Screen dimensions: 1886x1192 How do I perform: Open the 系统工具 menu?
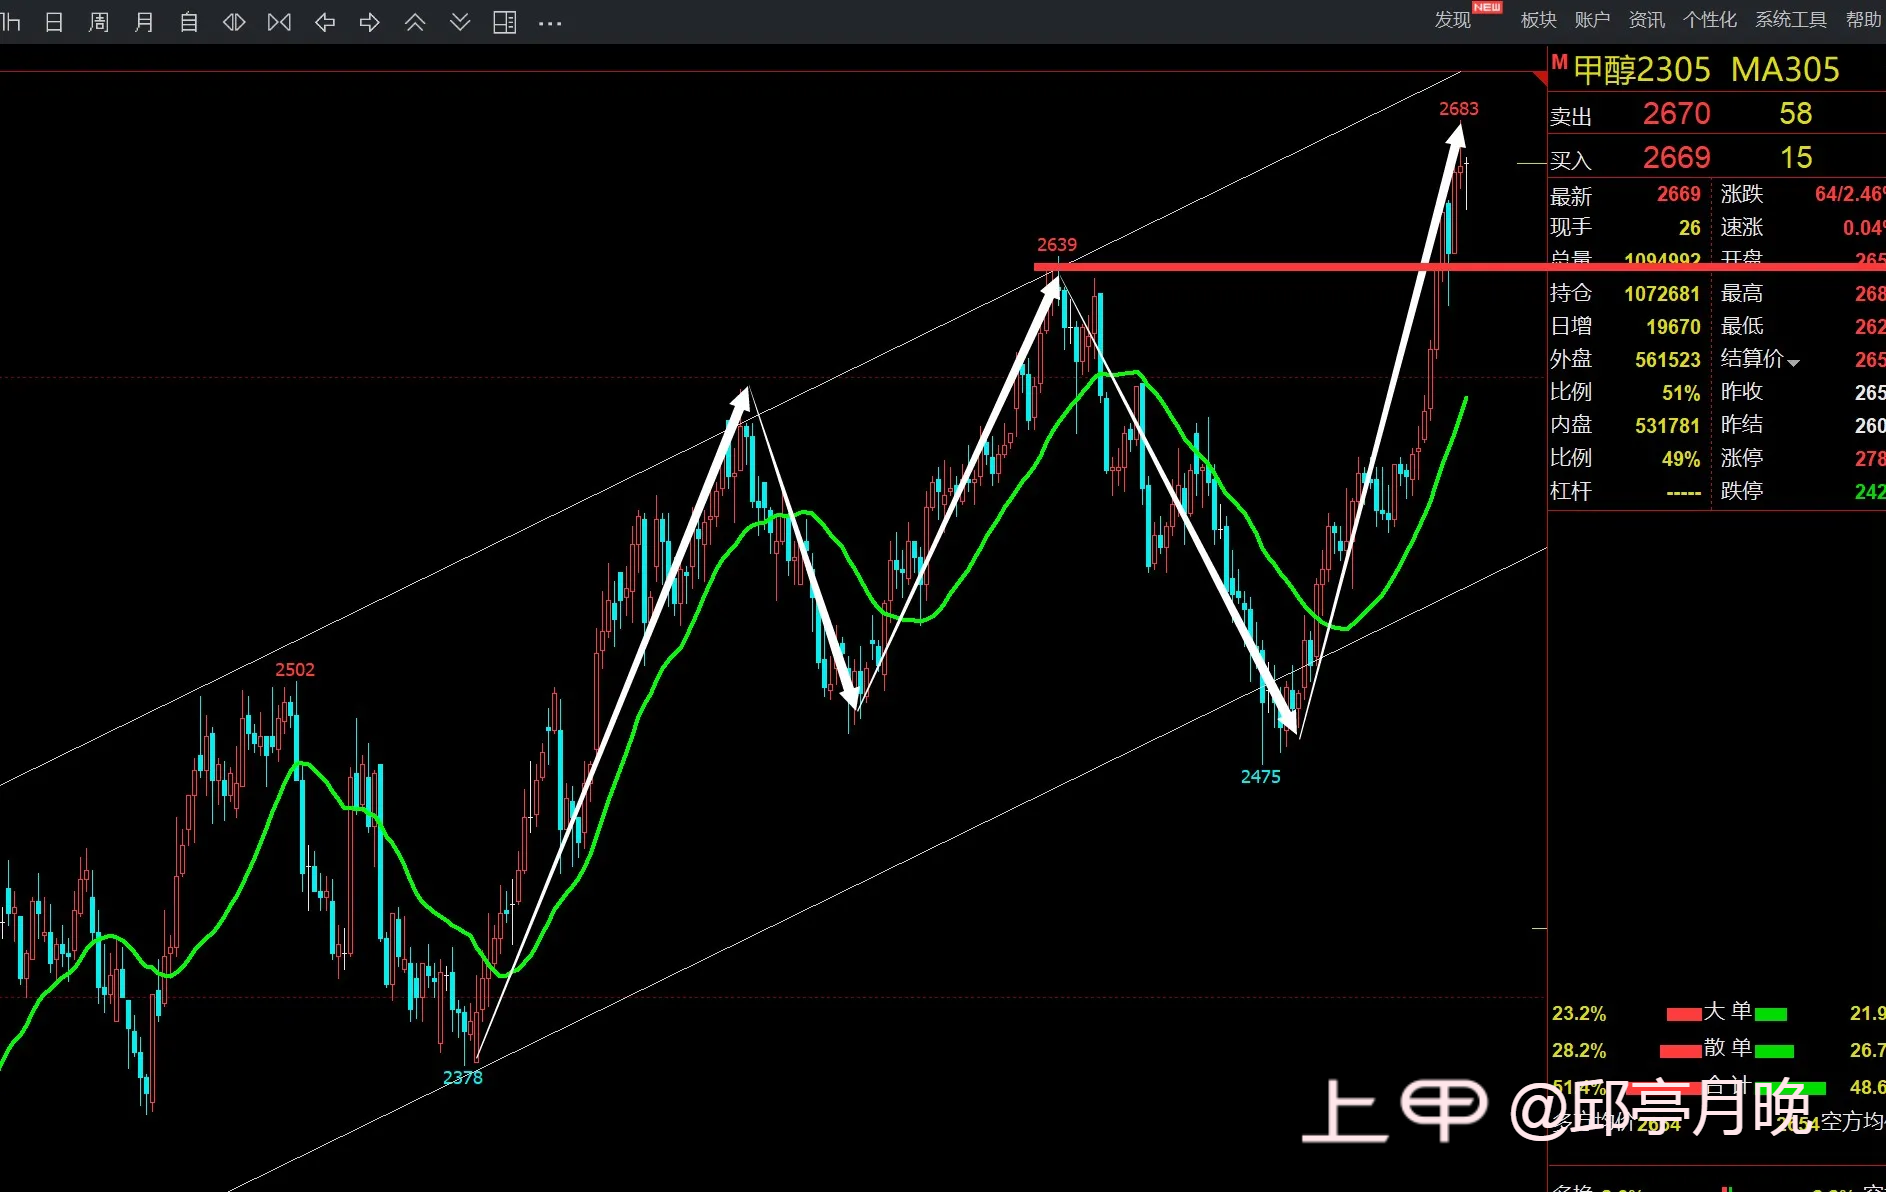1791,20
